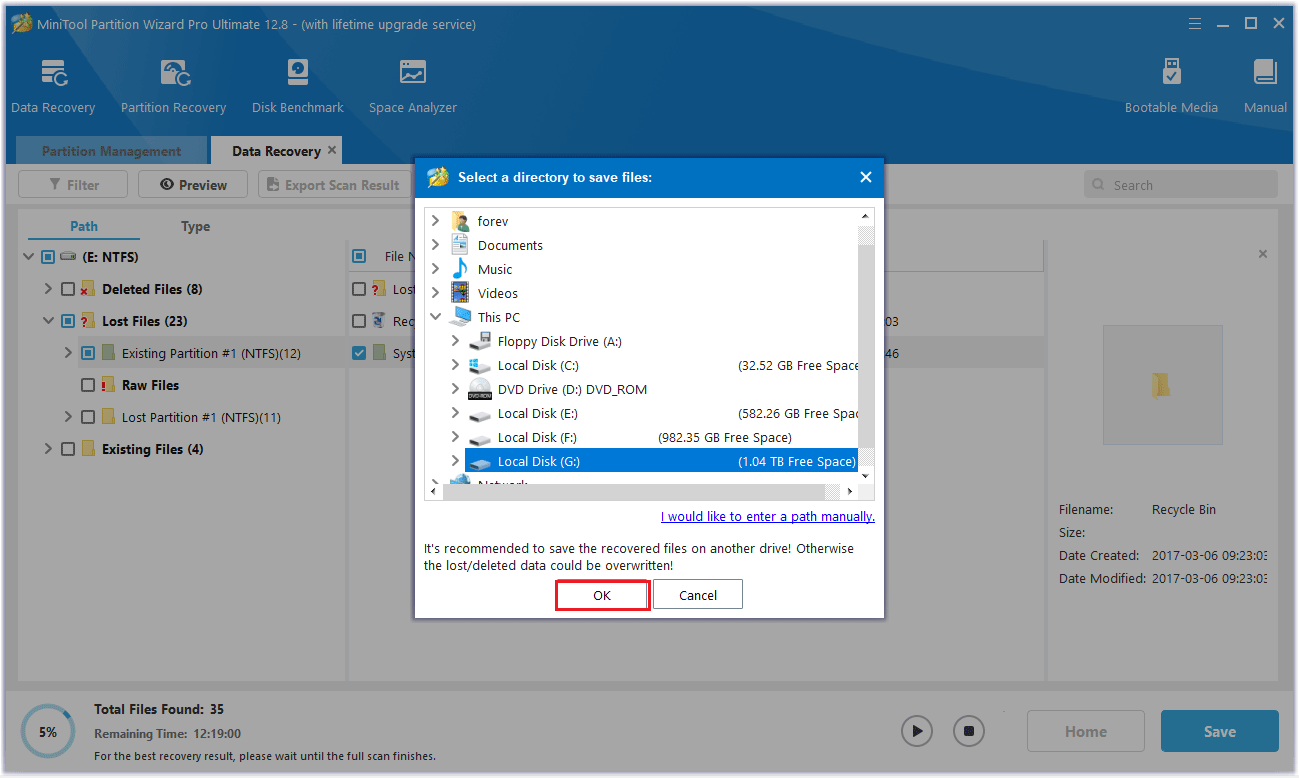This screenshot has width=1299, height=778.
Task: Open the Manual book icon
Action: coord(1265,74)
